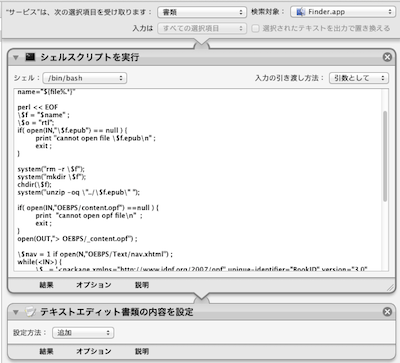The width and height of the screenshot is (400, 363).
Task: Open the 引数として input passing dropdown
Action: click(x=359, y=78)
